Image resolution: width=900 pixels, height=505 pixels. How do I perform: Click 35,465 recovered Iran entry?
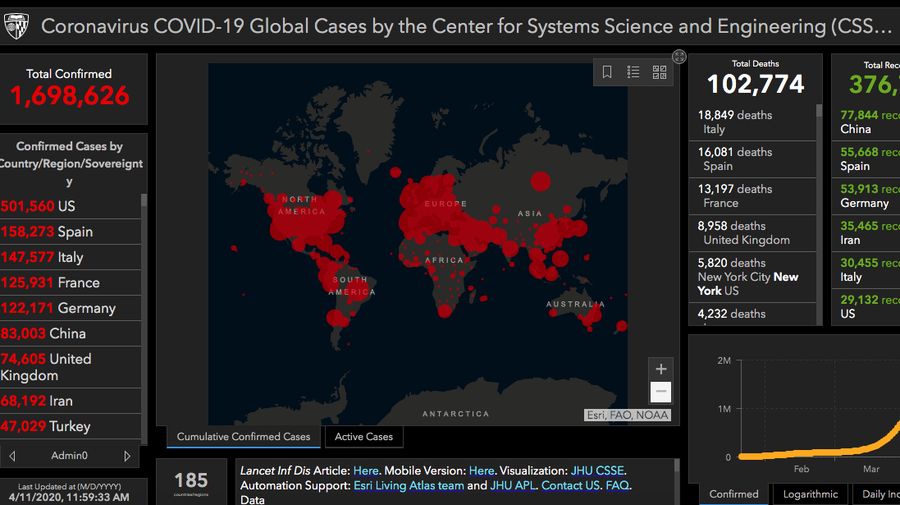pyautogui.click(x=866, y=233)
